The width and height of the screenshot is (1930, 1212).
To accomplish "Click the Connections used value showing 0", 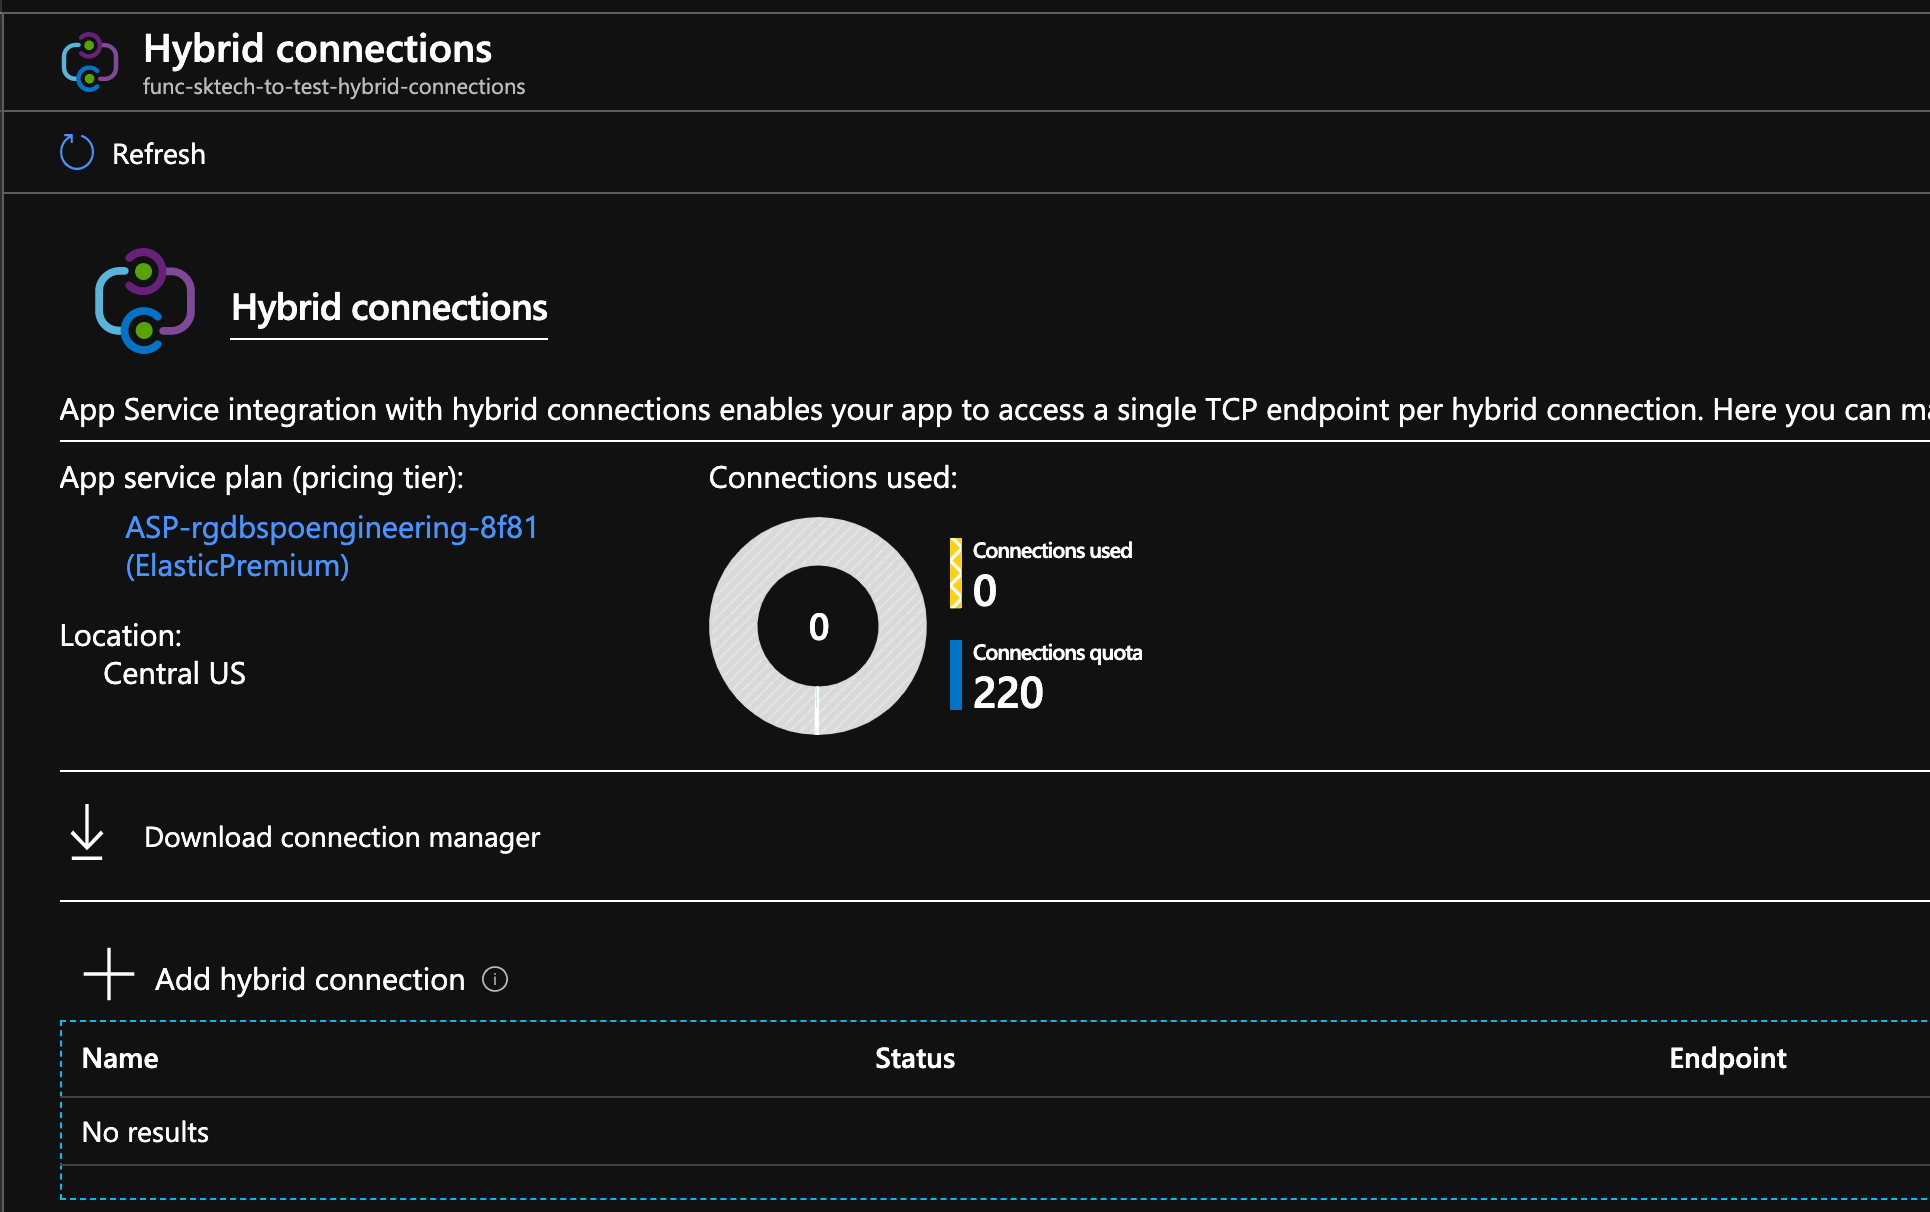I will [x=983, y=592].
